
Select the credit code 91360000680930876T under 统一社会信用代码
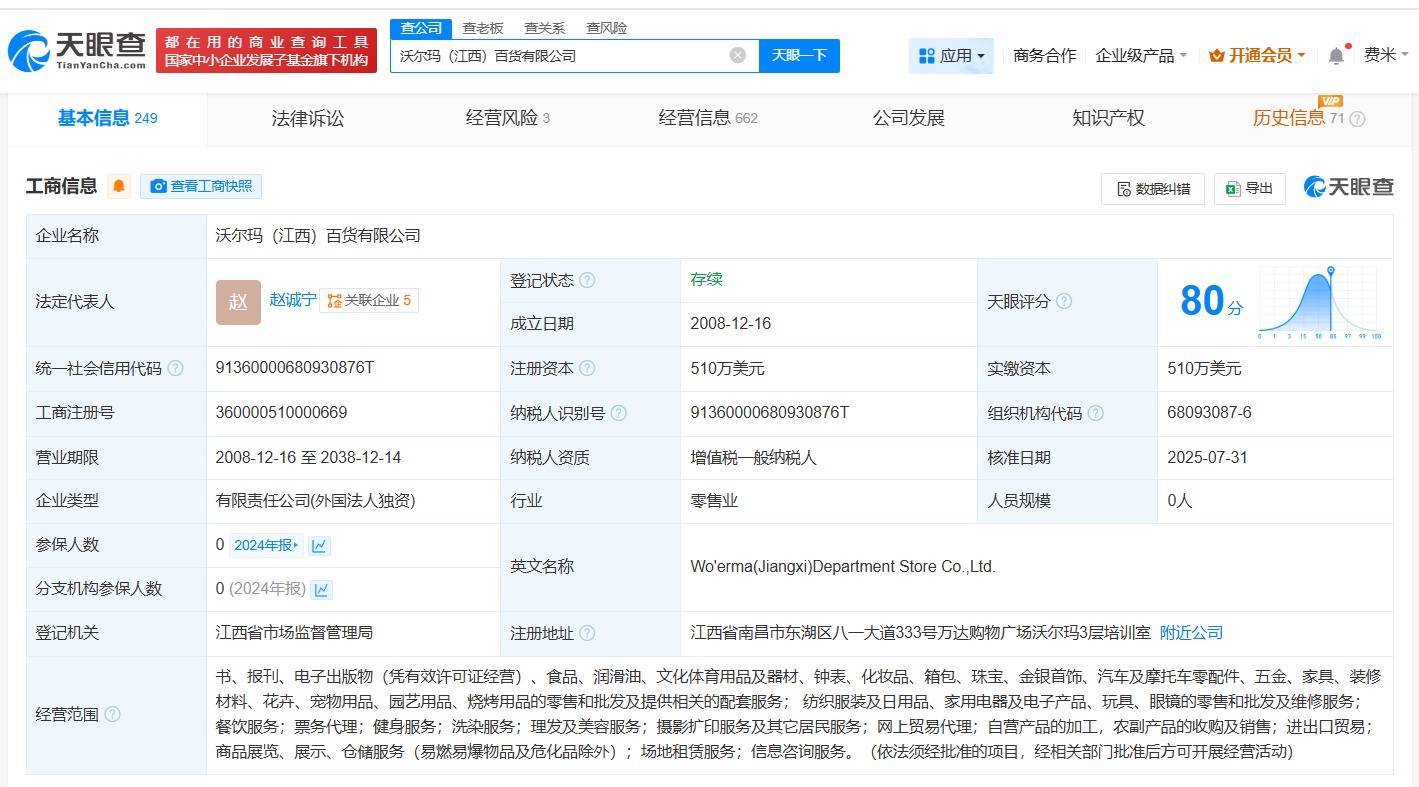point(295,368)
